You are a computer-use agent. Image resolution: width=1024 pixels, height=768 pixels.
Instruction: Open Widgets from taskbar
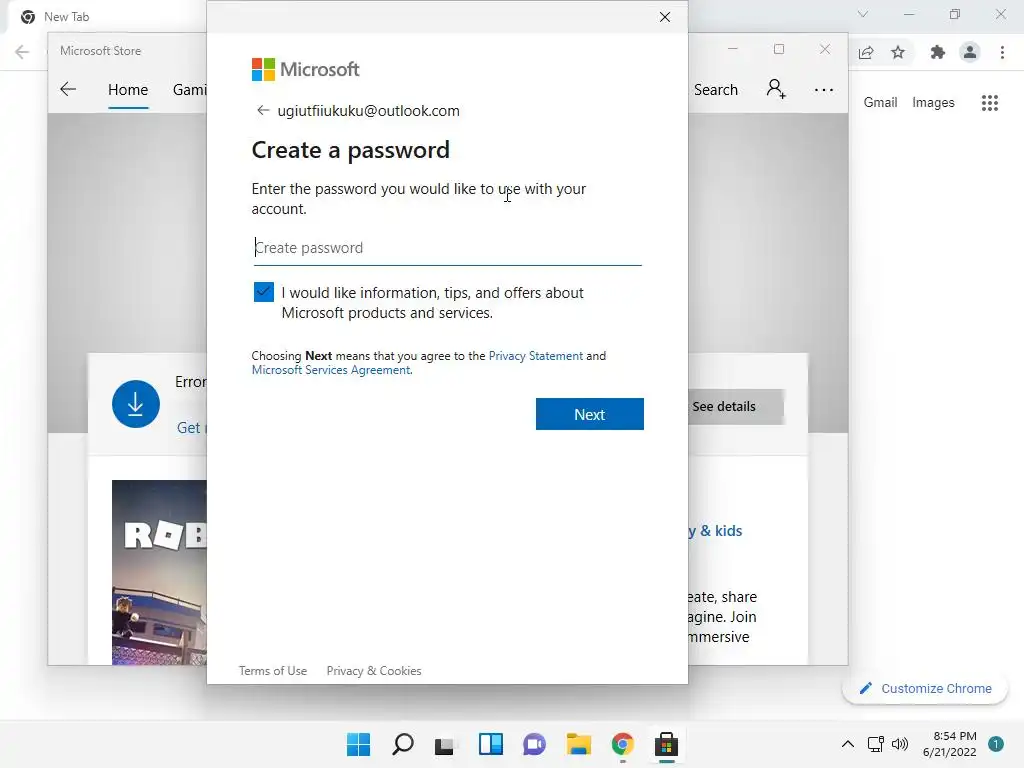coord(490,744)
